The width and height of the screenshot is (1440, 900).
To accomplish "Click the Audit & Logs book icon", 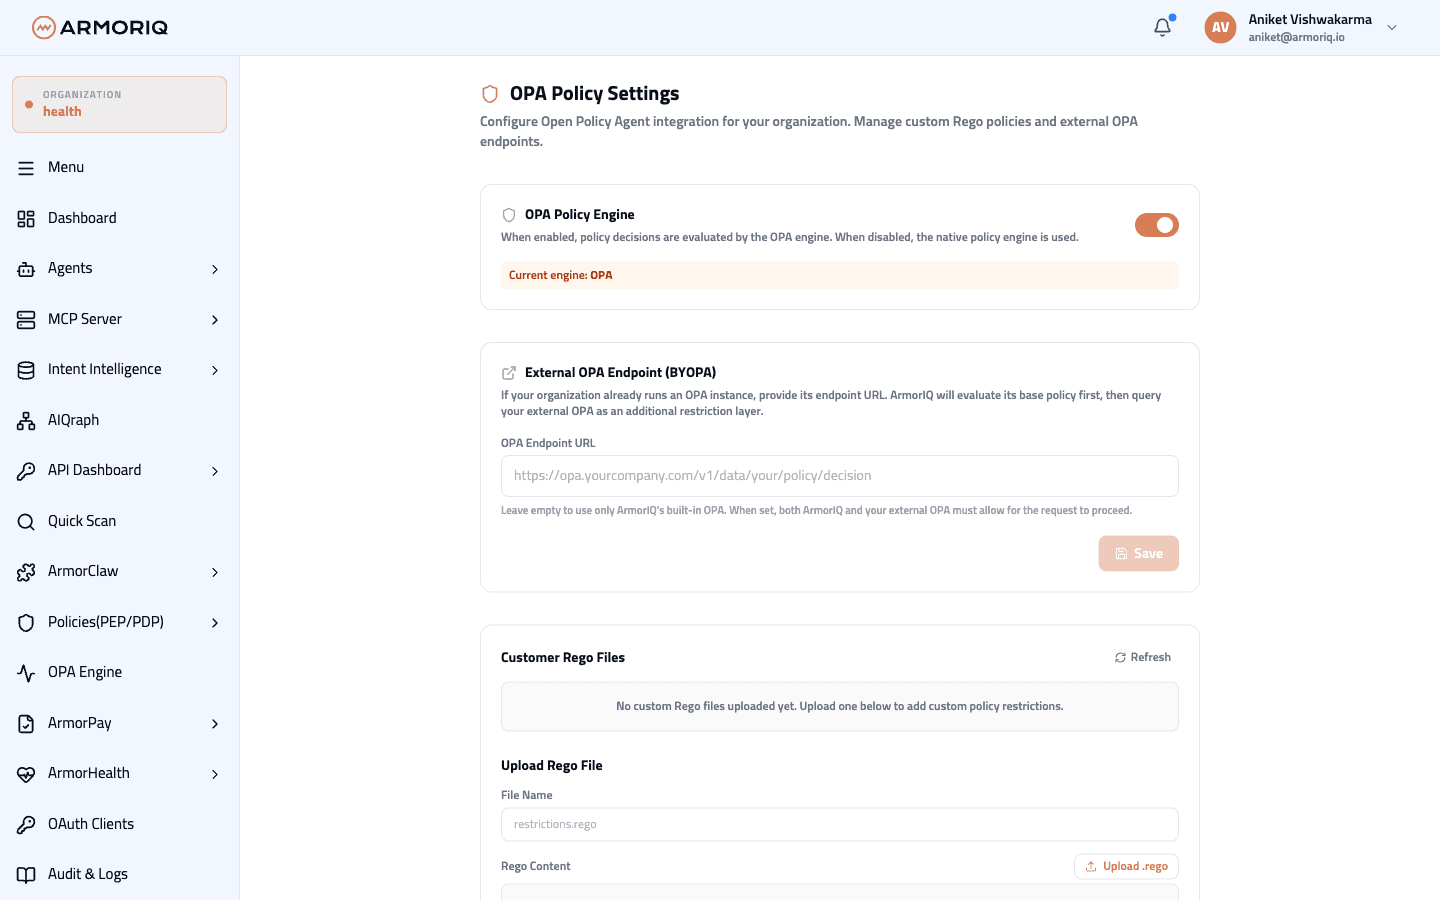I will [x=26, y=875].
